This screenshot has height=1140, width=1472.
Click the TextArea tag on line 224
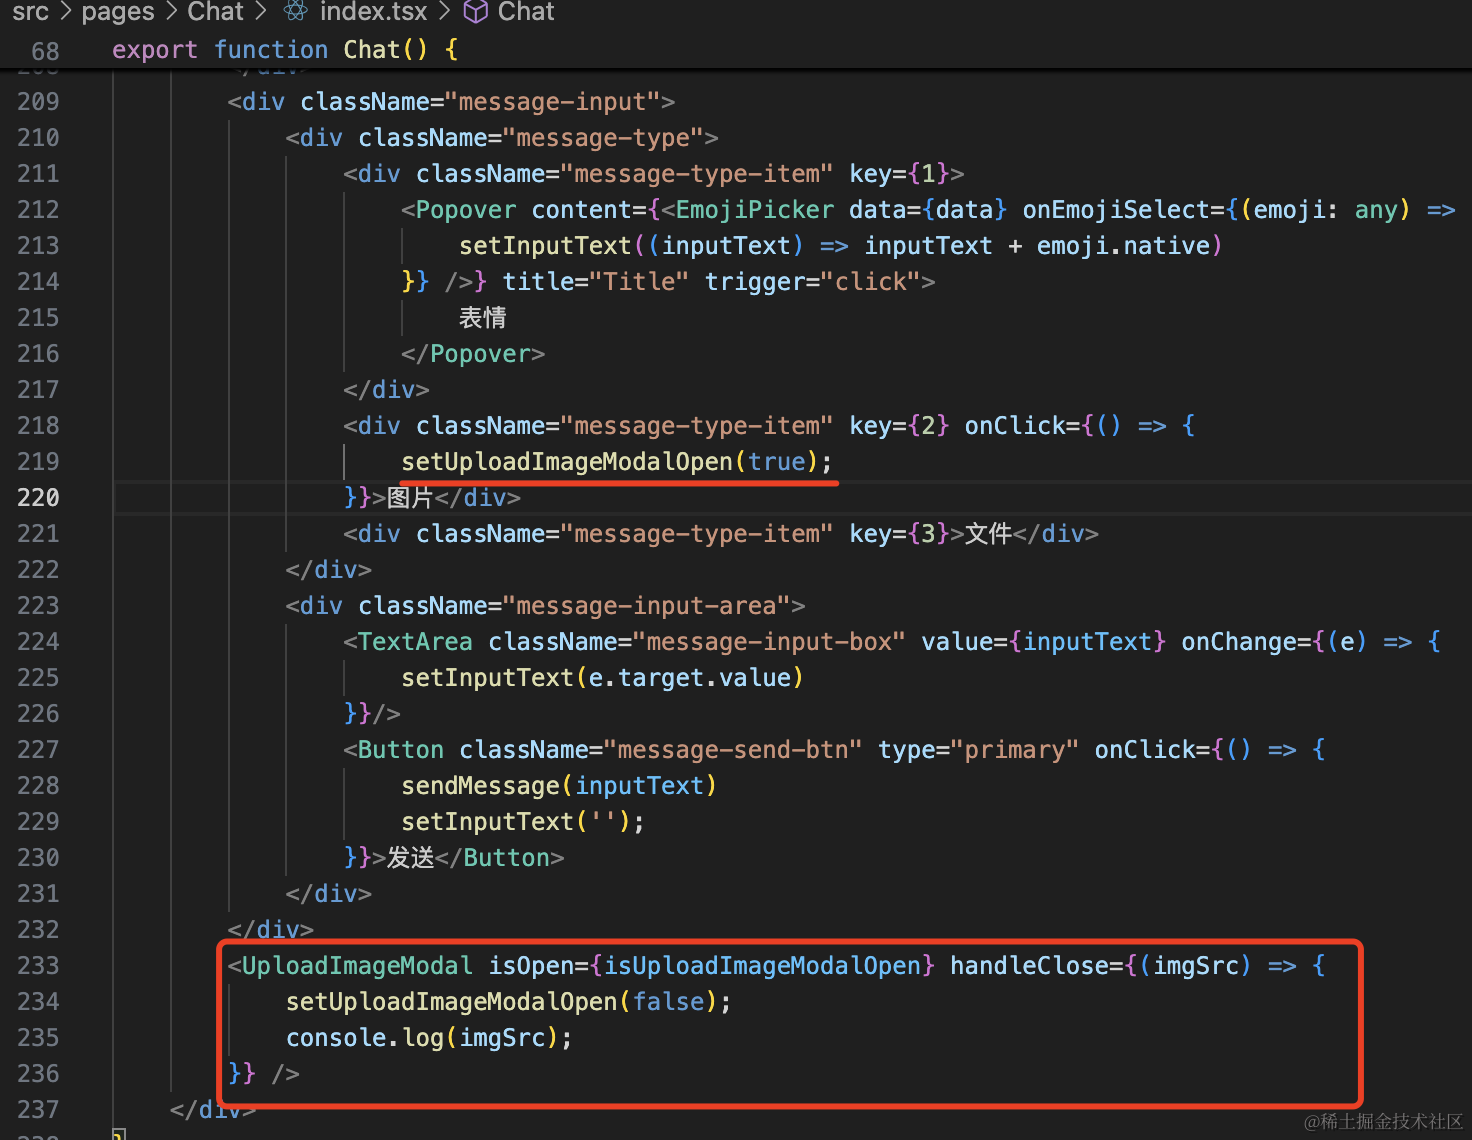click(414, 642)
